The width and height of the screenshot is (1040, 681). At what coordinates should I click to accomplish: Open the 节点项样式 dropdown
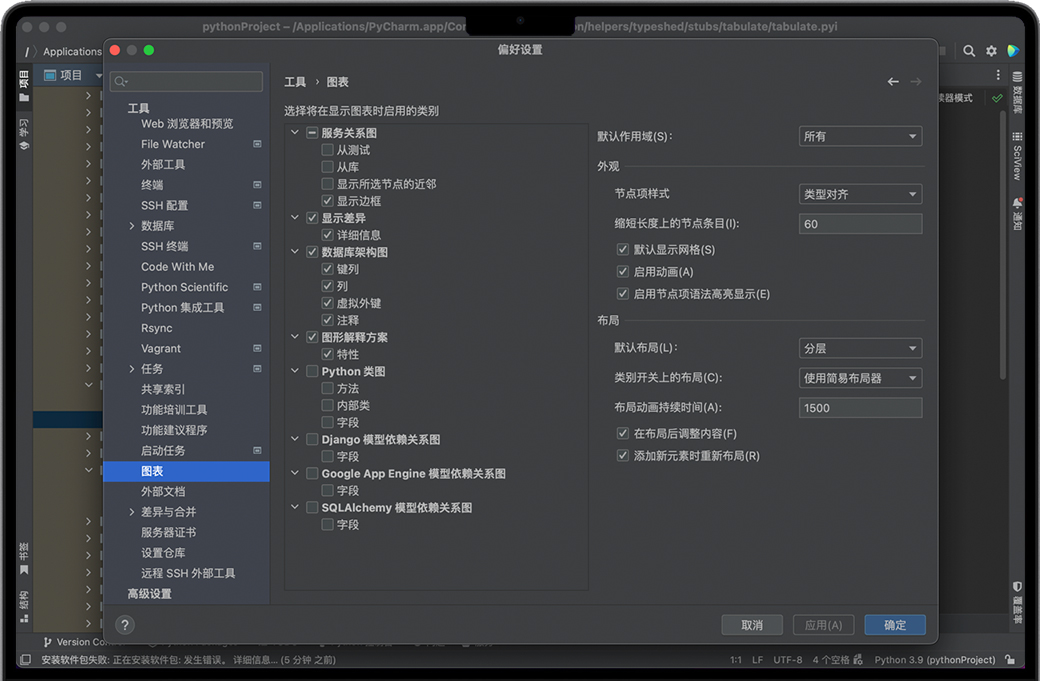[860, 194]
